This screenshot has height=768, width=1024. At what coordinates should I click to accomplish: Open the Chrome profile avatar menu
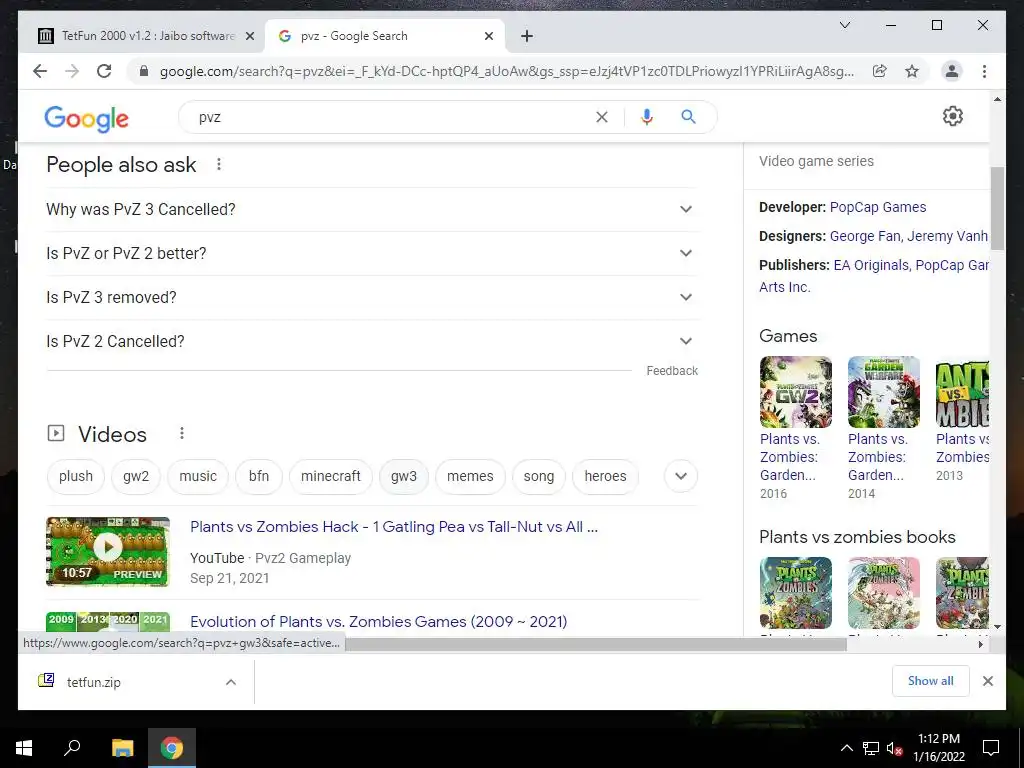click(952, 71)
